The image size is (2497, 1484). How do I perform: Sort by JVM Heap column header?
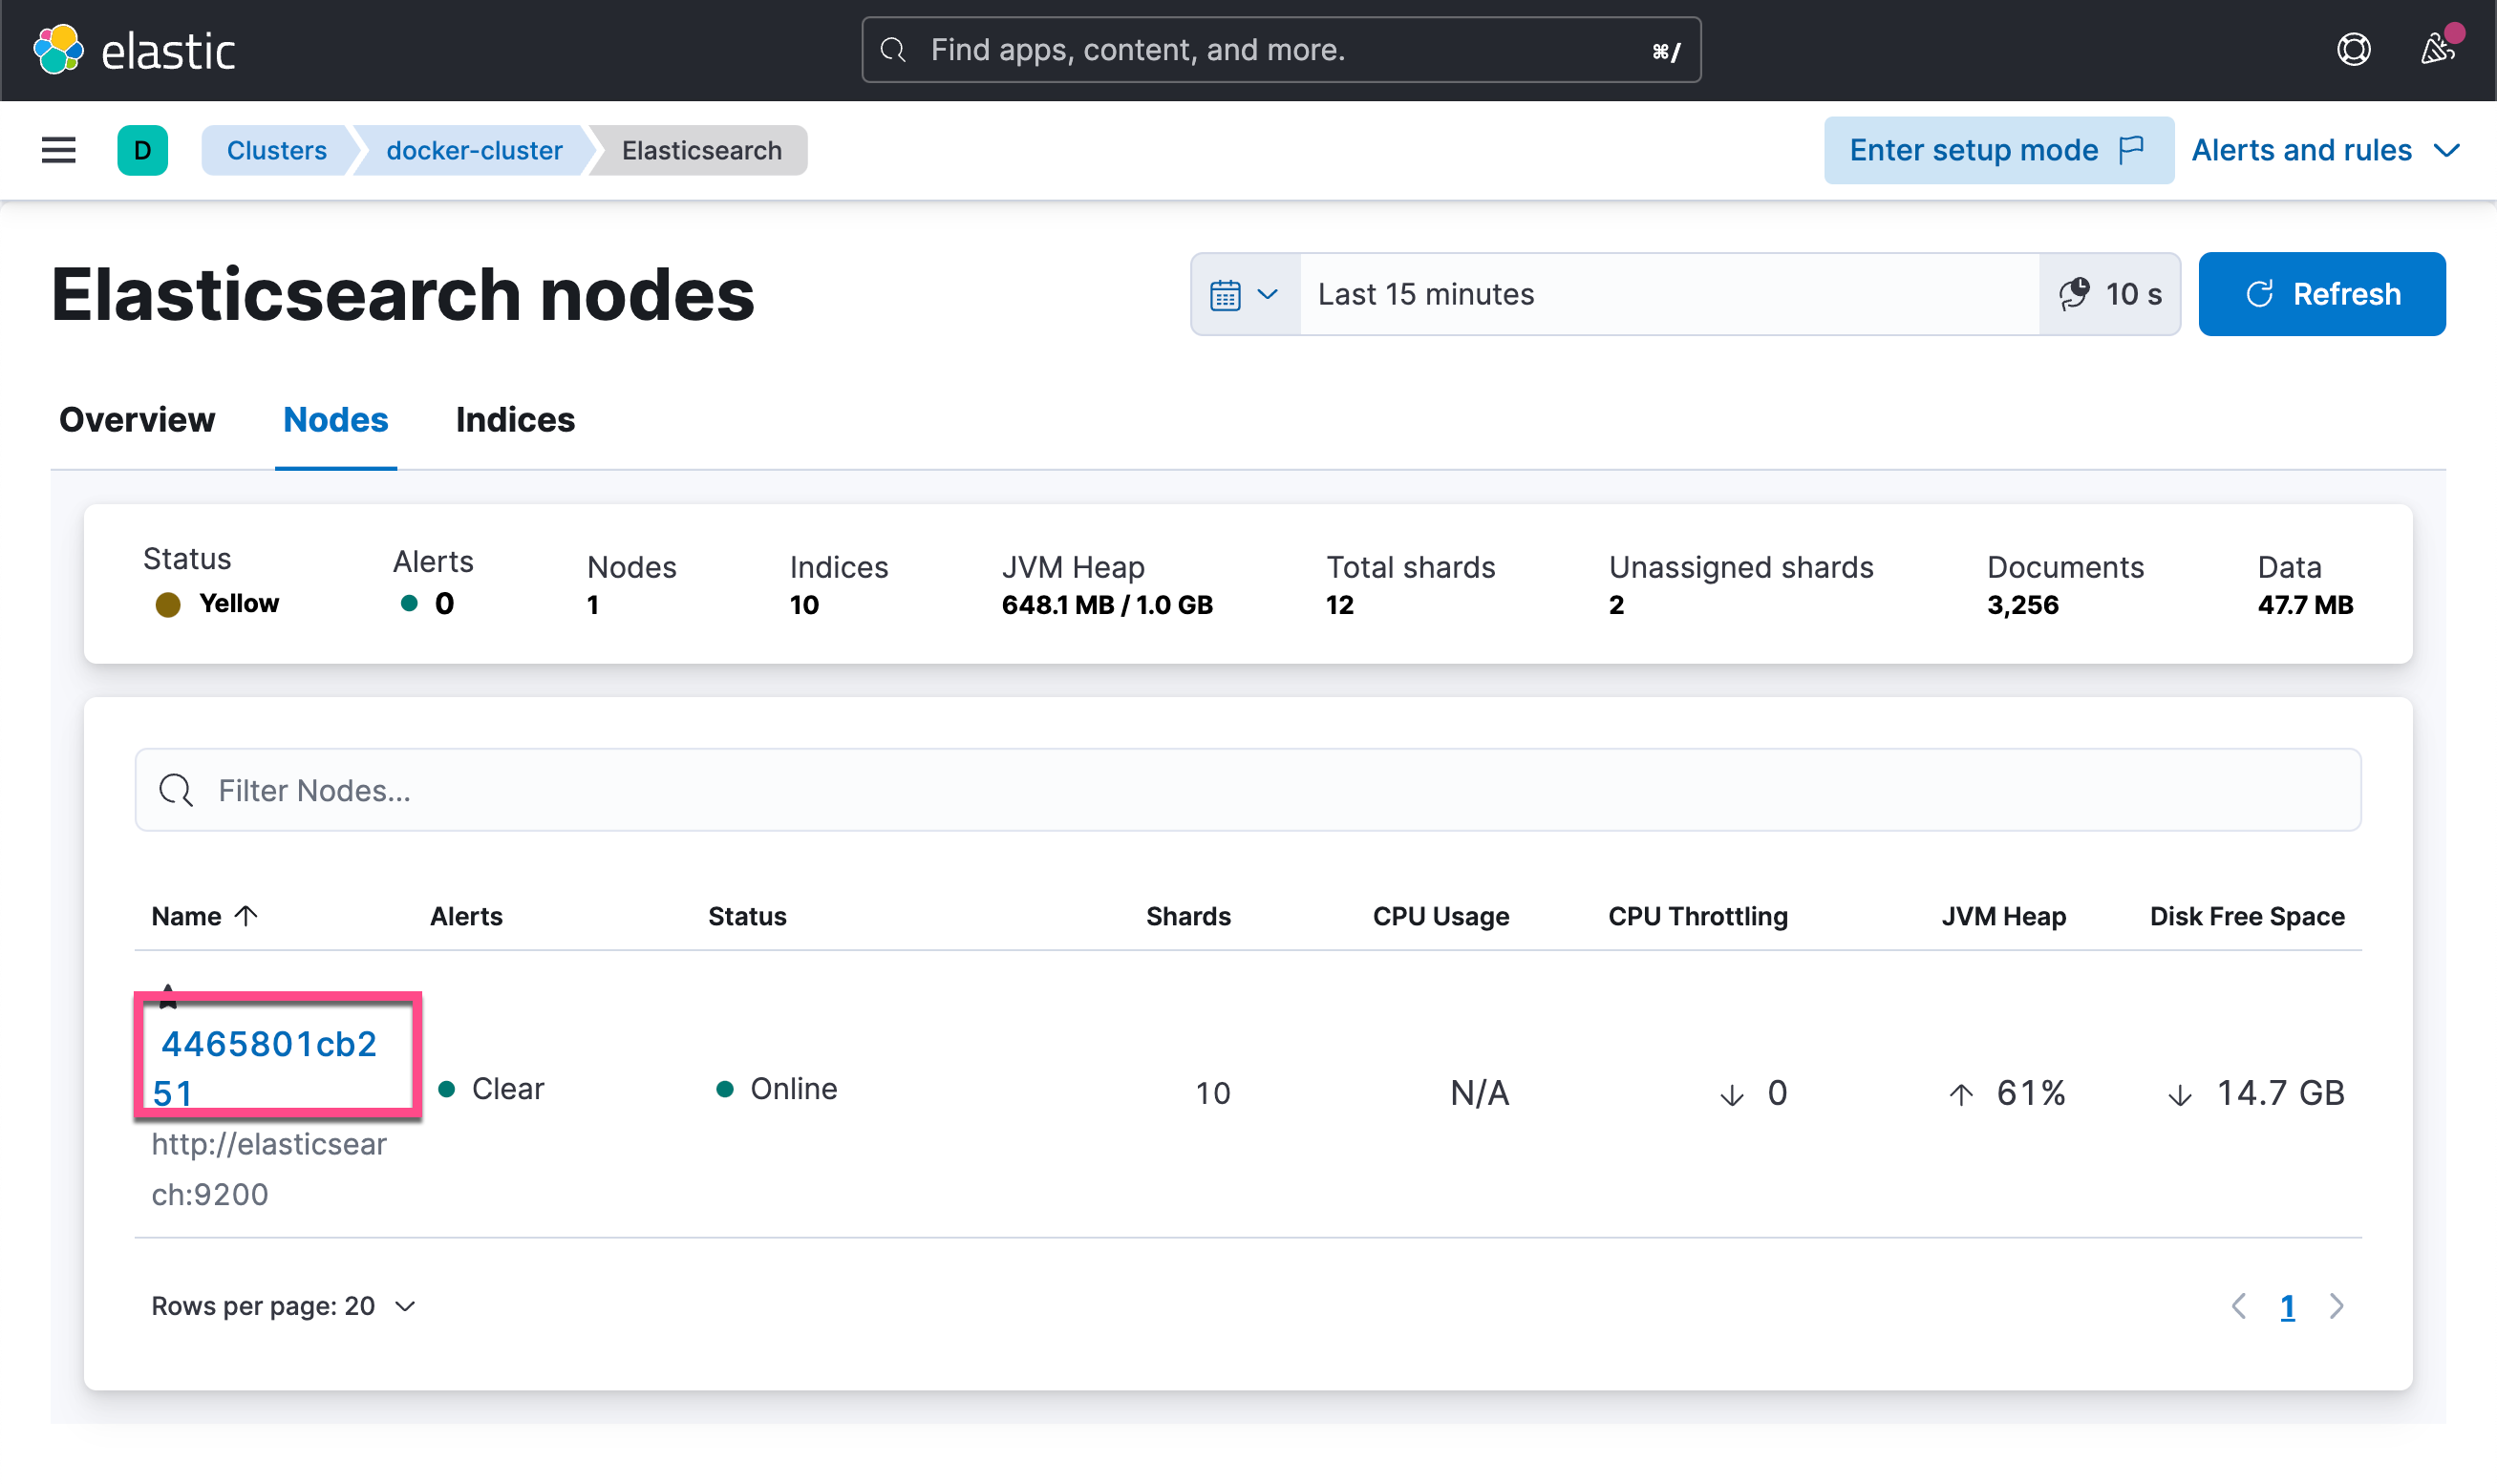point(2003,916)
